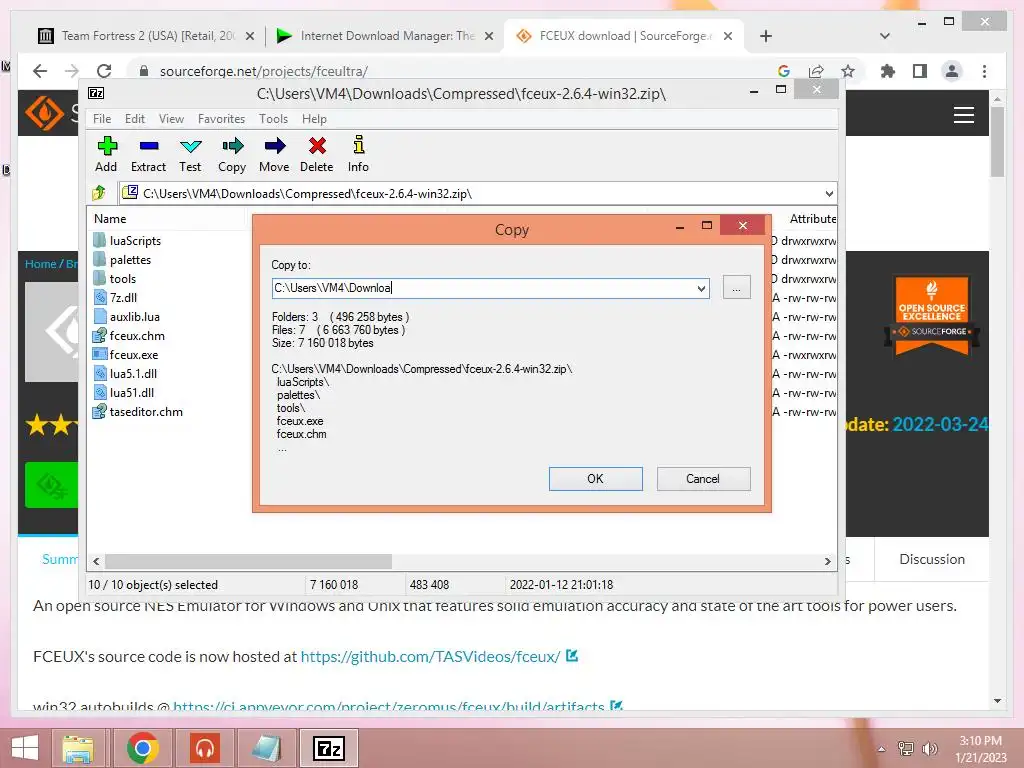
Task: Open the Edit menu
Action: [x=135, y=119]
